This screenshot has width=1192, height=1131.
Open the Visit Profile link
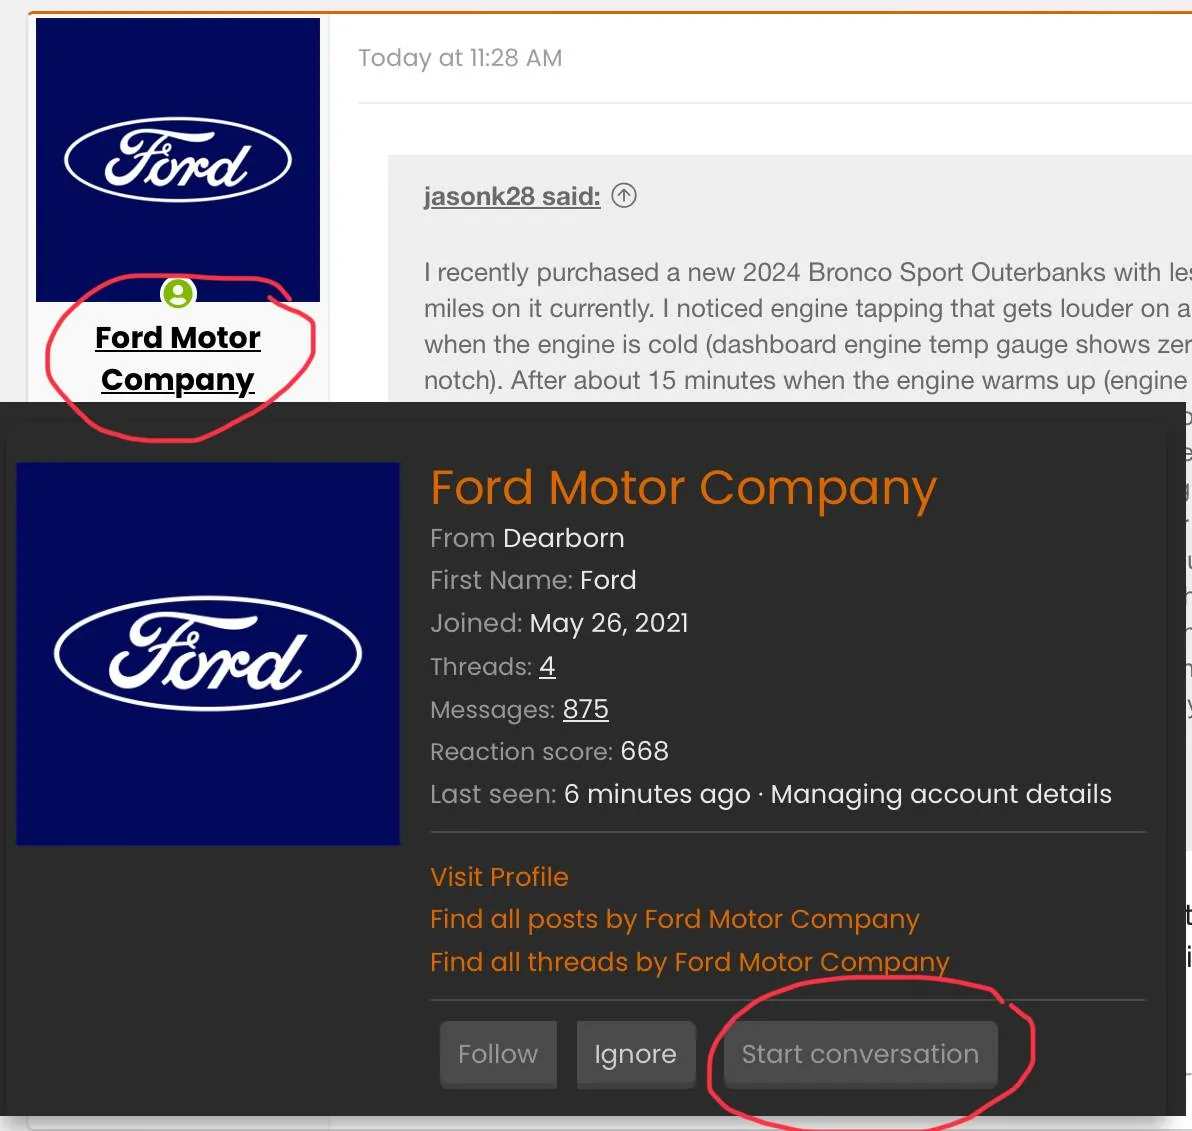(499, 877)
